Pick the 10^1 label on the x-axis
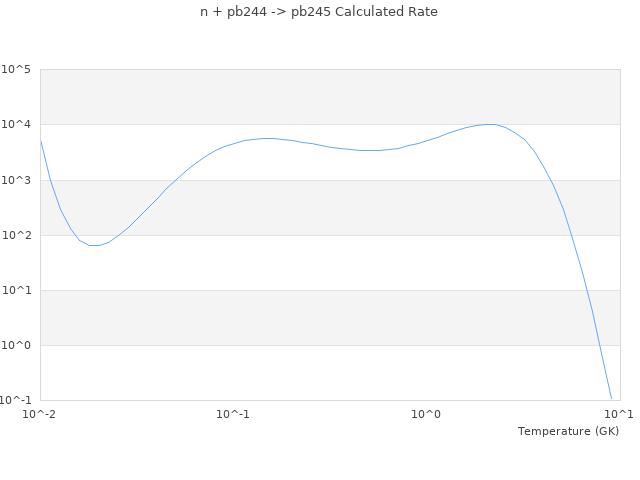 pos(620,413)
